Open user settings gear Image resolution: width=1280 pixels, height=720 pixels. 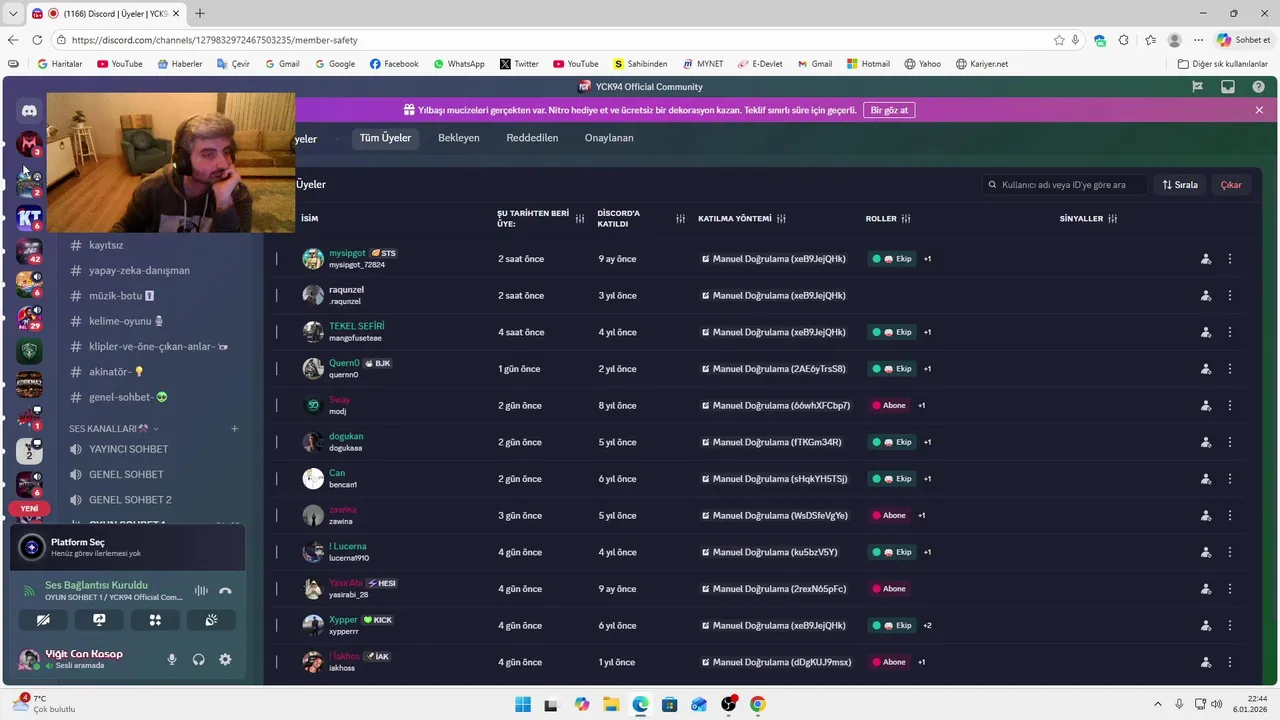225,659
